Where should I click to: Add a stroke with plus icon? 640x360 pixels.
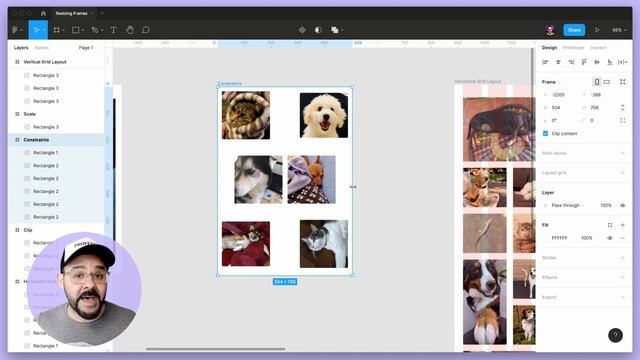click(x=622, y=258)
